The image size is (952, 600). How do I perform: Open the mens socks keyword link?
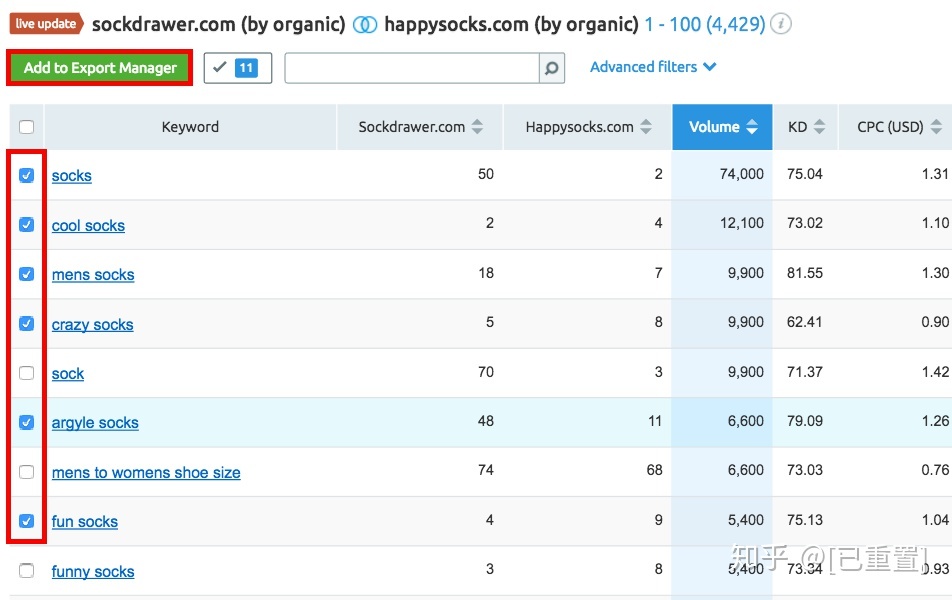pos(93,274)
